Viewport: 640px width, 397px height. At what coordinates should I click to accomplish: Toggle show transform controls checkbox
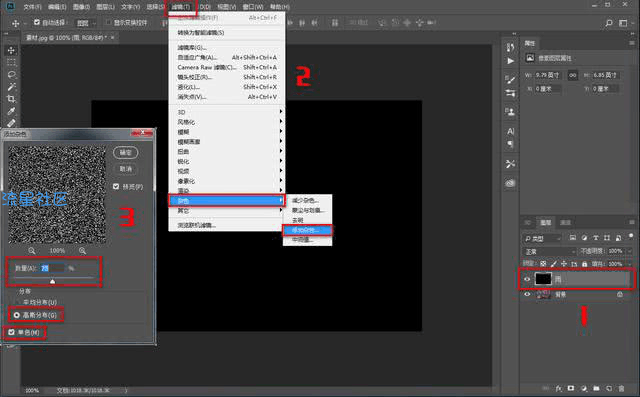(108, 22)
